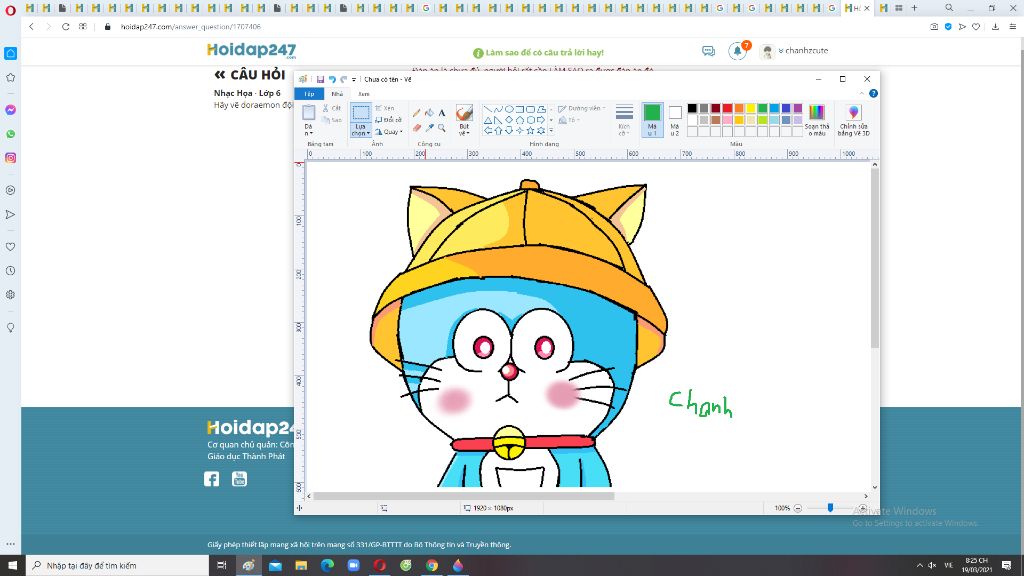Click the Undo arrow in Paint
1024x576 pixels.
332,80
